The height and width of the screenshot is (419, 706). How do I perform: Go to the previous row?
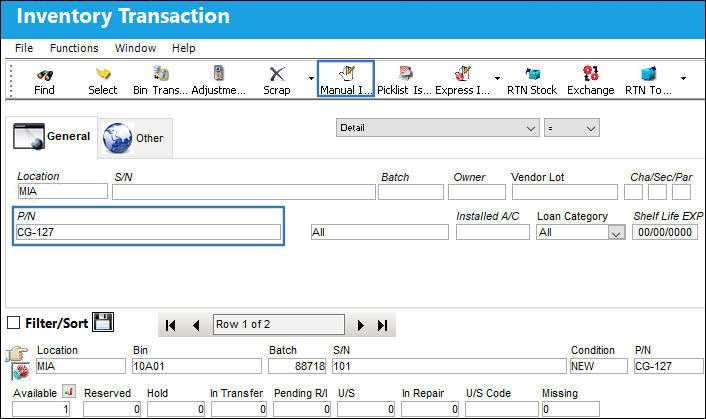click(x=196, y=325)
